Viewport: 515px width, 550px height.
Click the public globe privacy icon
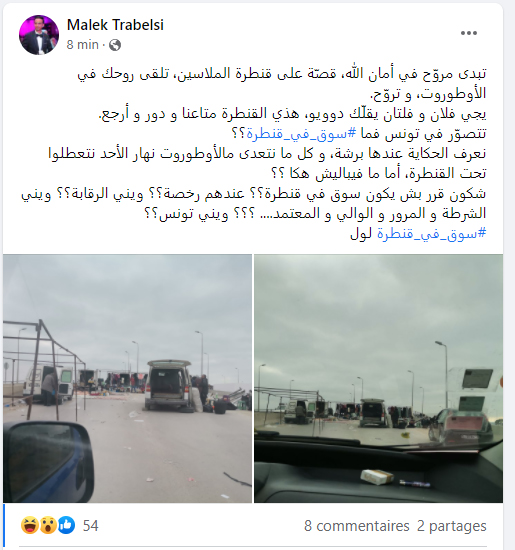tap(115, 45)
